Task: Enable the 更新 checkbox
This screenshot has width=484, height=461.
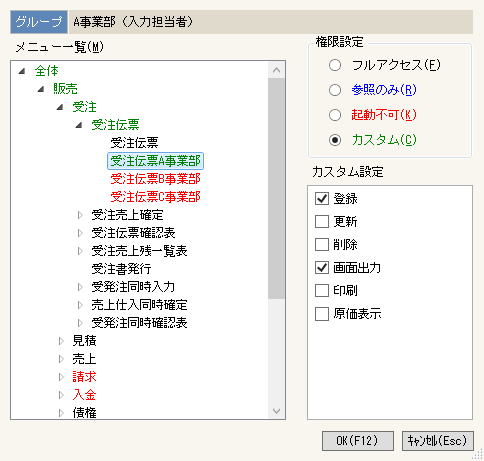Action: tap(322, 221)
